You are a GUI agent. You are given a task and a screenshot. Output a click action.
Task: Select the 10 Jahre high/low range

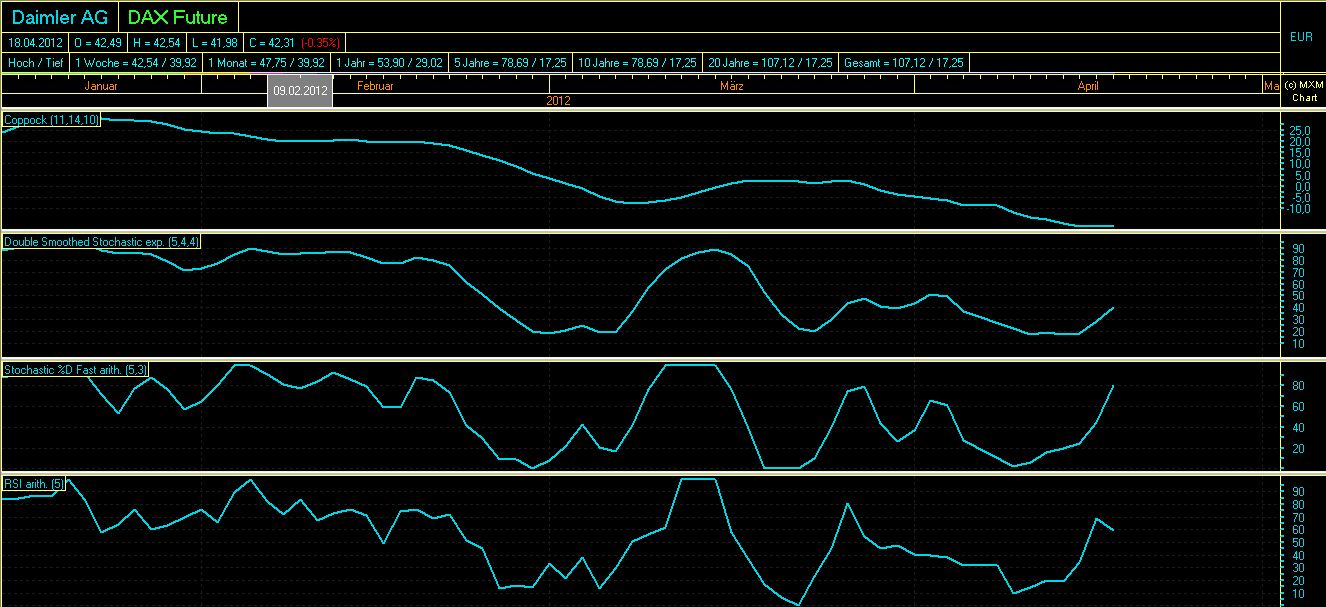(x=638, y=62)
